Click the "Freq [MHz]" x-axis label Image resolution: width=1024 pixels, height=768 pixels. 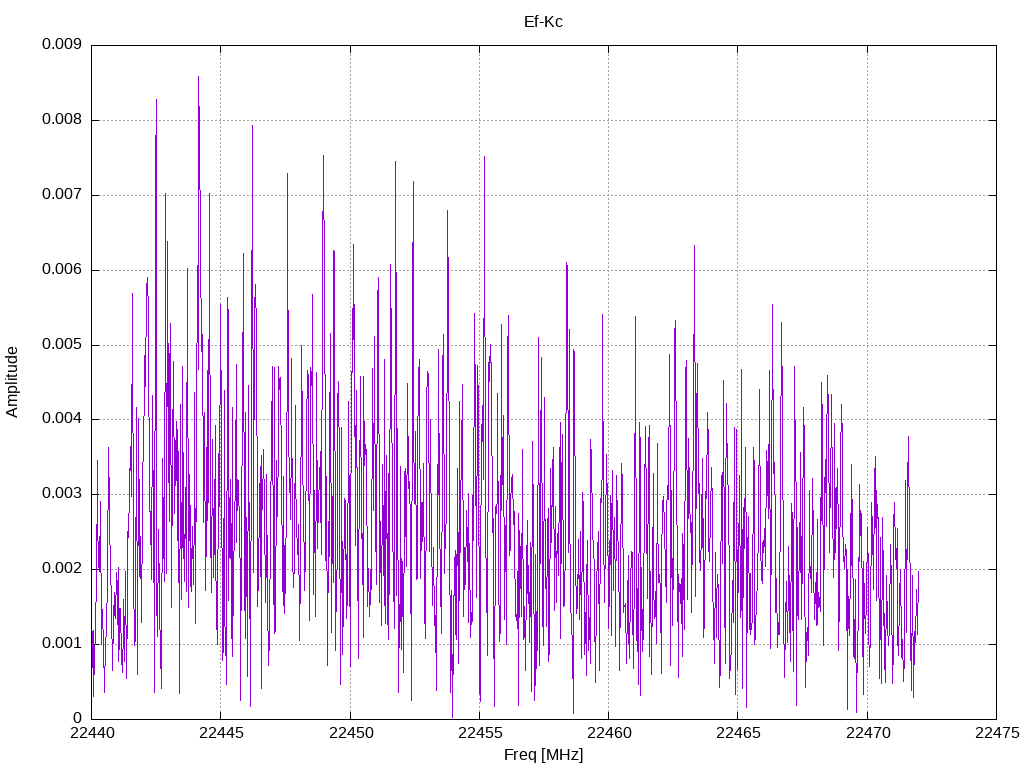pos(543,755)
